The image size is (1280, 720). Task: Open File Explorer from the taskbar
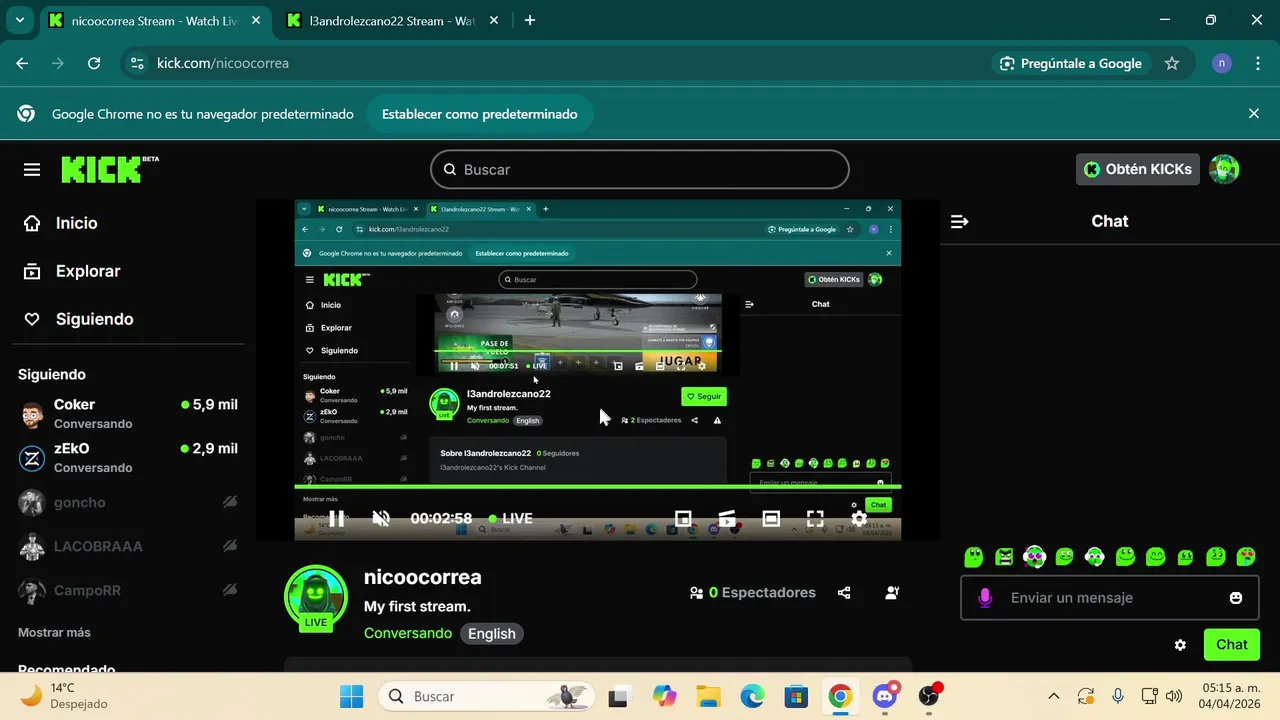pos(708,696)
